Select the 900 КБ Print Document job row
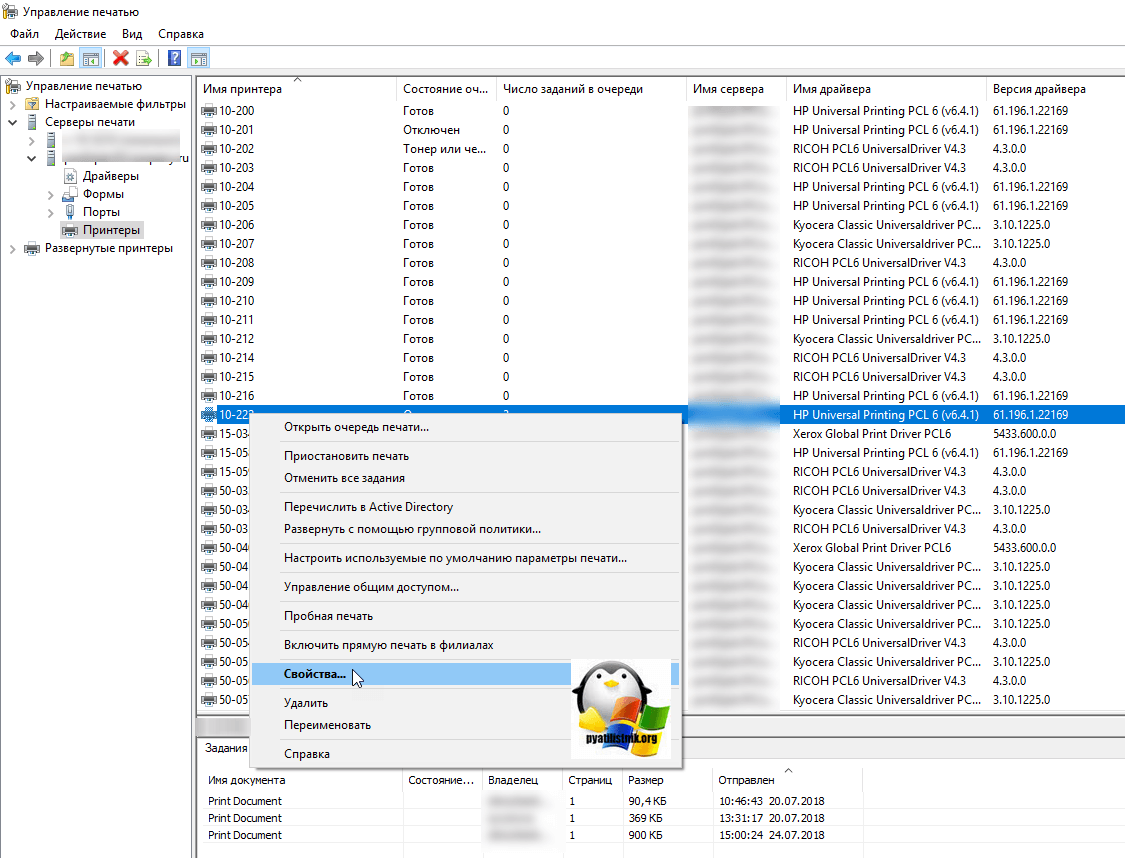1125x858 pixels. [x=245, y=835]
